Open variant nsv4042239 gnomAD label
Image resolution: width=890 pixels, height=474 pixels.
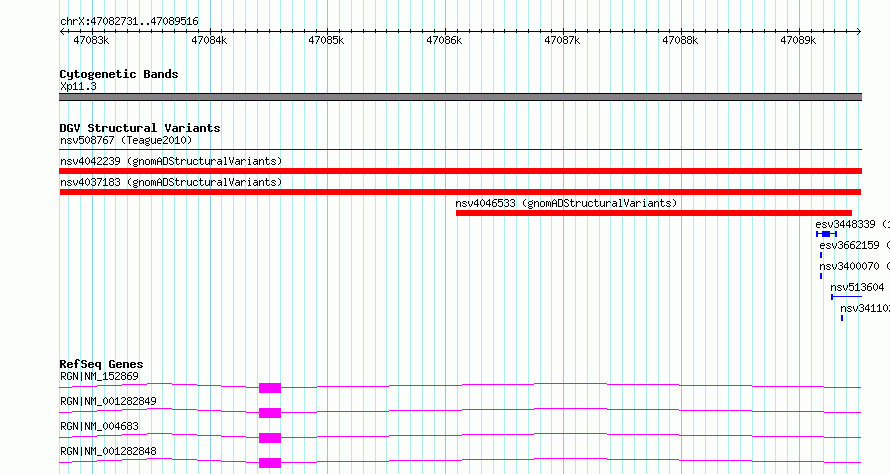coord(171,161)
